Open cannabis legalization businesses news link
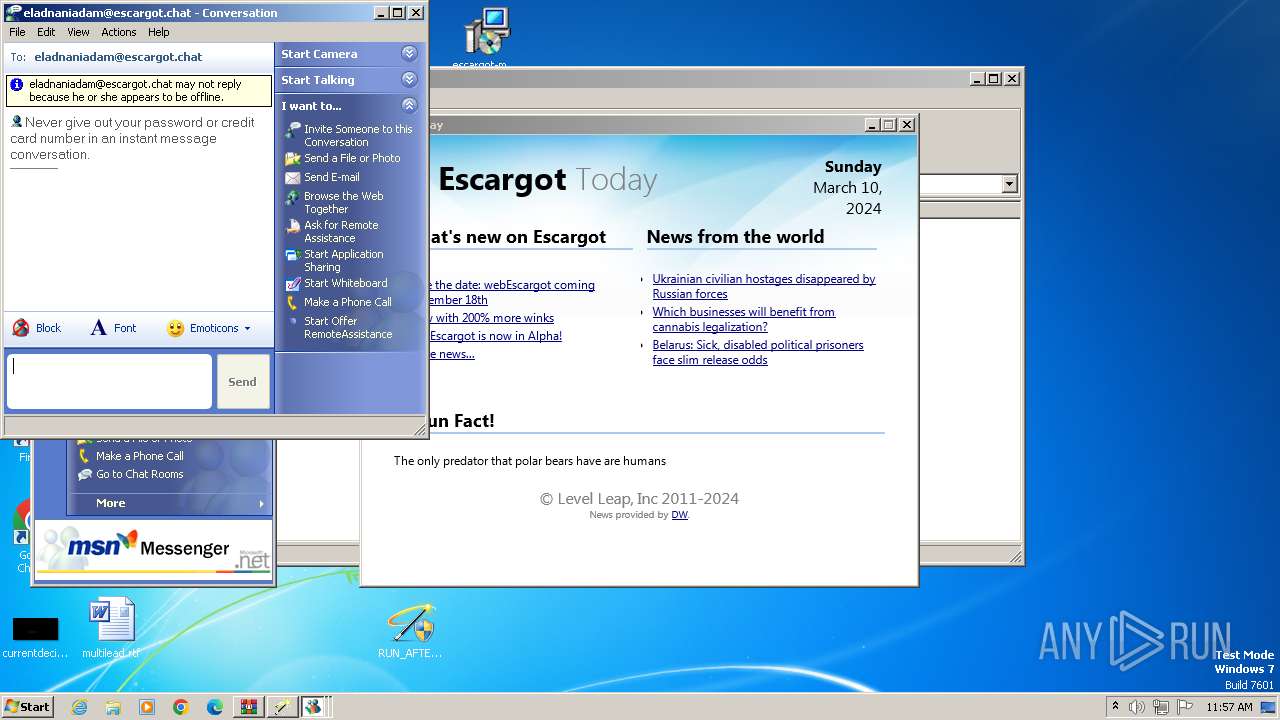Image resolution: width=1280 pixels, height=720 pixels. point(744,319)
